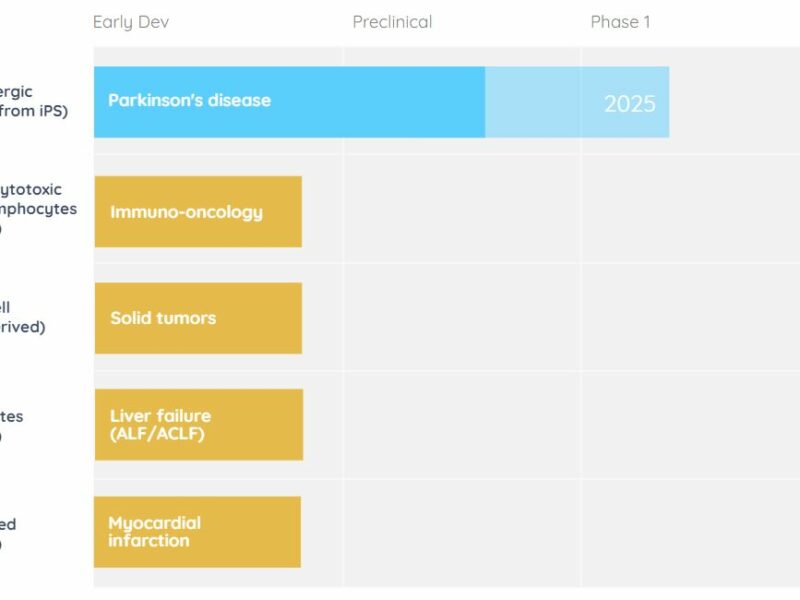
Task: Click the cytotoxic lymphocytes row label
Action: [38, 209]
